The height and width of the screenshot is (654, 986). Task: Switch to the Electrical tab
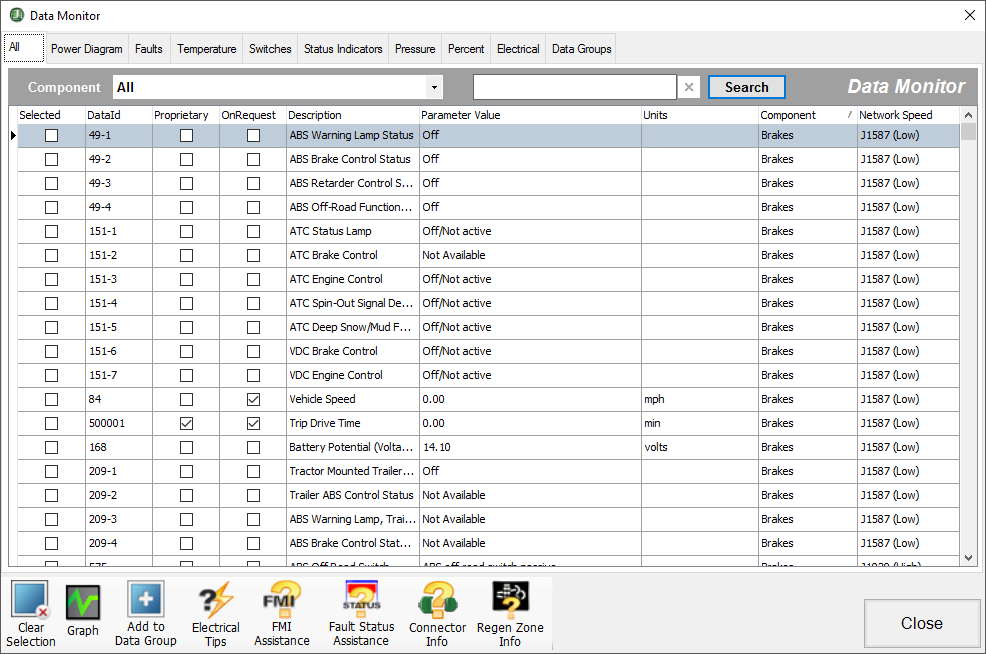[x=518, y=48]
